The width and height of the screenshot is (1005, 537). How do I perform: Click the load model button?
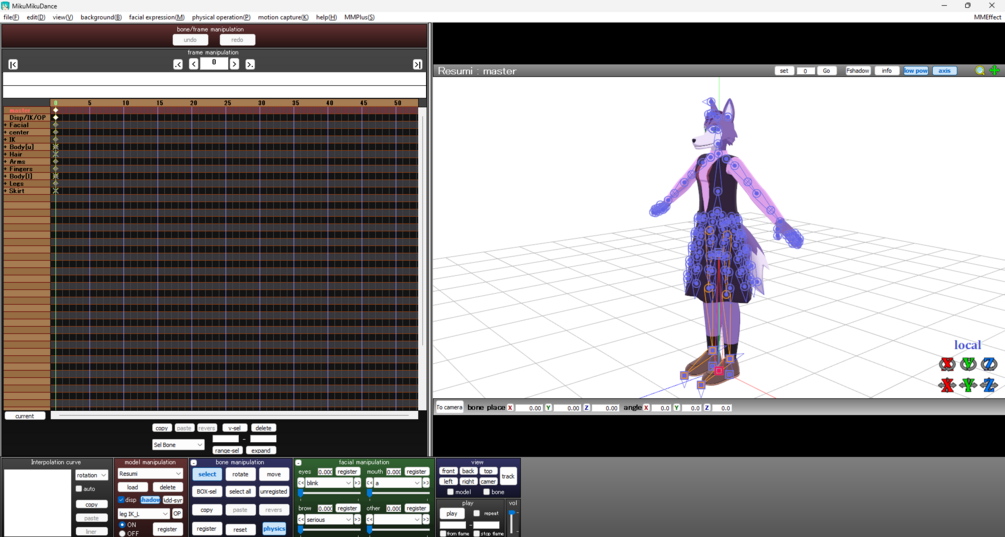[x=133, y=487]
